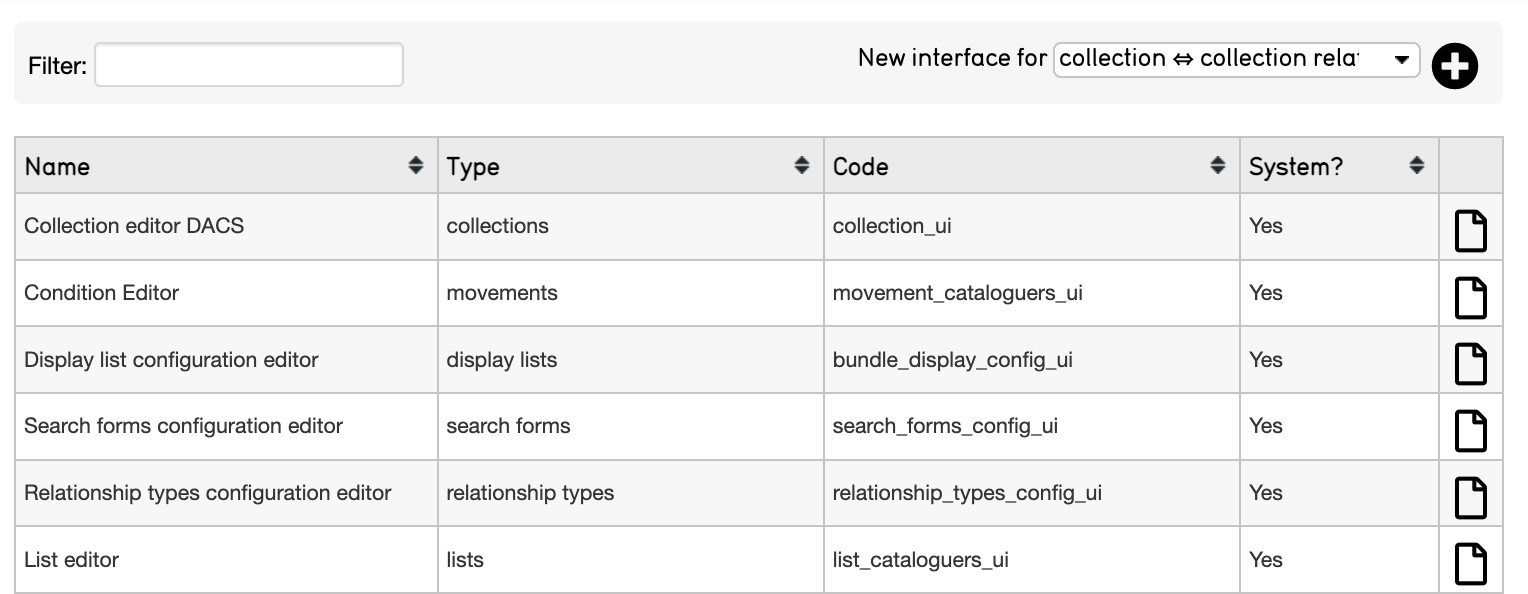Screen dimensions: 1528x594
Task: Sort table by Name column arrows
Action: (x=416, y=166)
